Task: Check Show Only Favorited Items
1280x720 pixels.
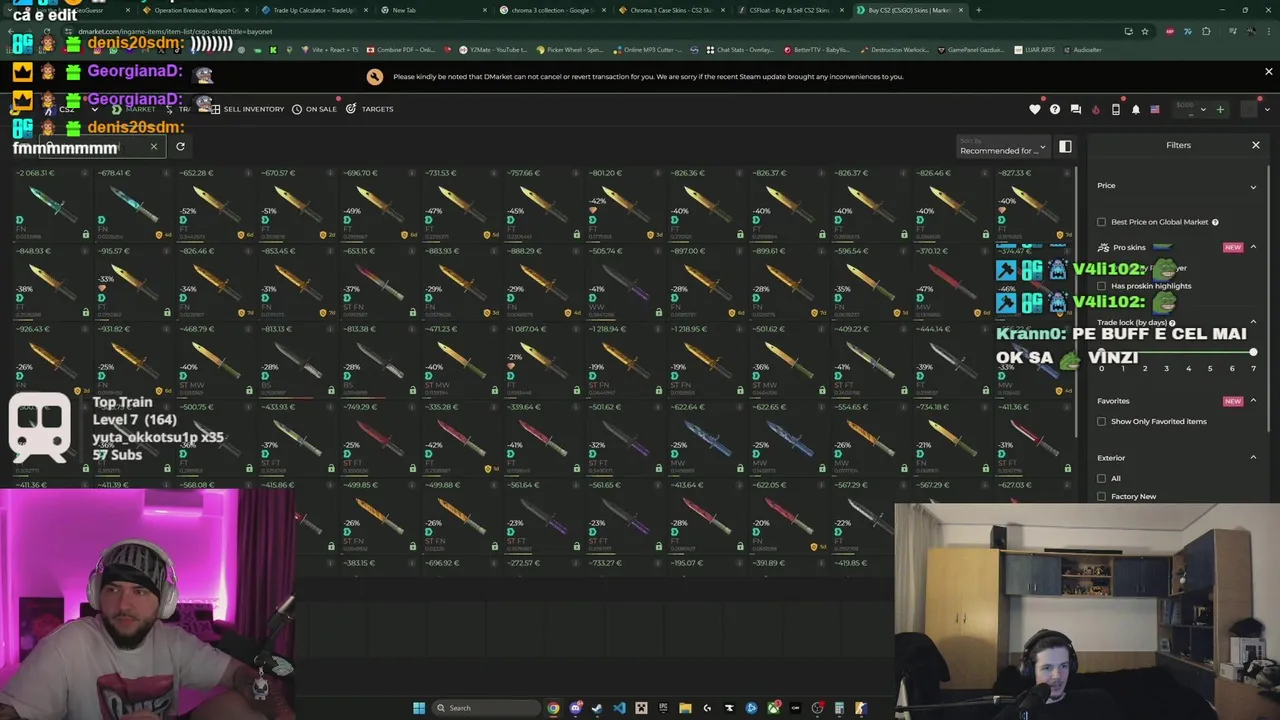Action: (x=1102, y=422)
